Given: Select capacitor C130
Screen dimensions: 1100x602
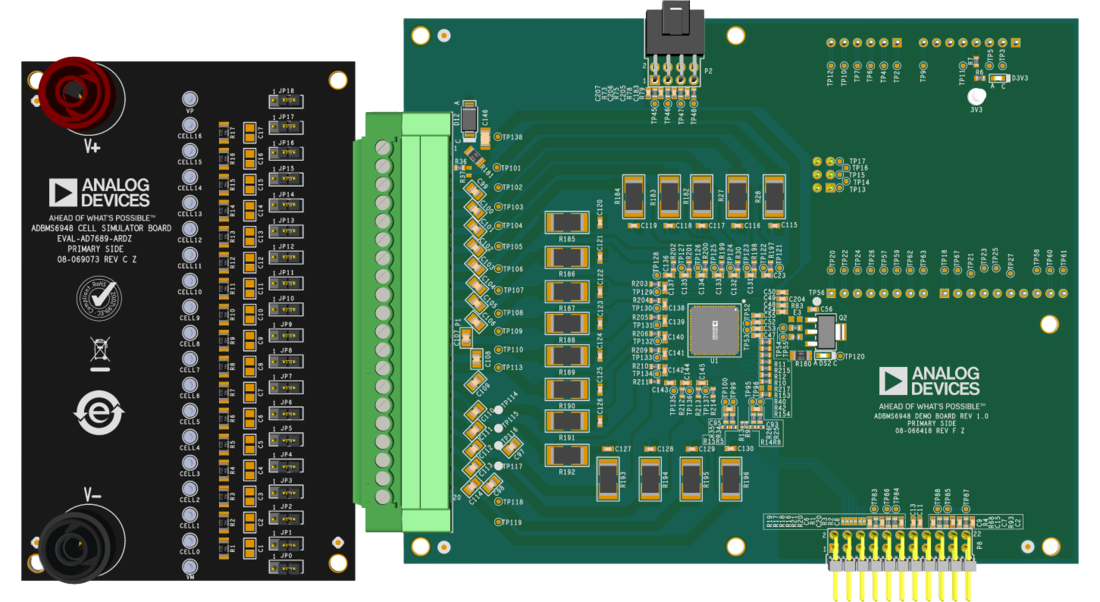Looking at the screenshot, I should tap(730, 448).
